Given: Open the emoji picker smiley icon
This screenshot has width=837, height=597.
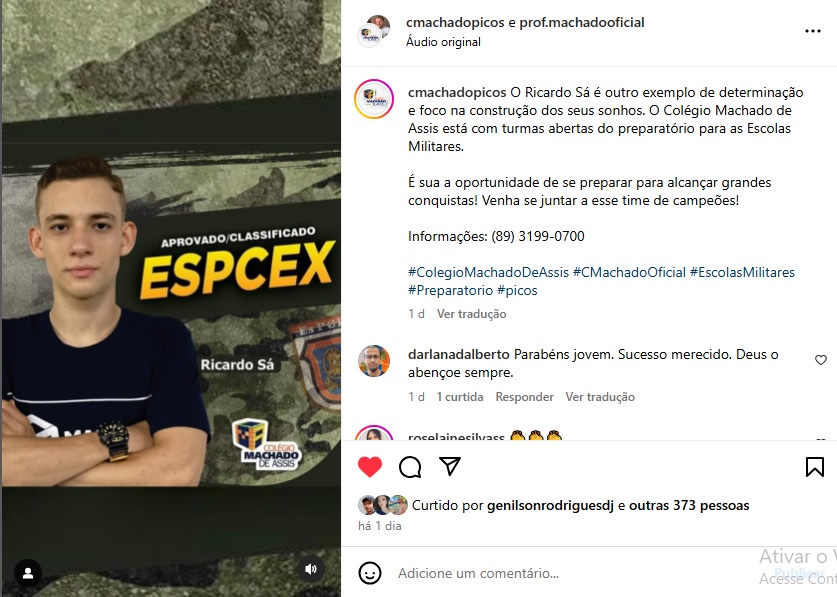Looking at the screenshot, I should coord(370,573).
